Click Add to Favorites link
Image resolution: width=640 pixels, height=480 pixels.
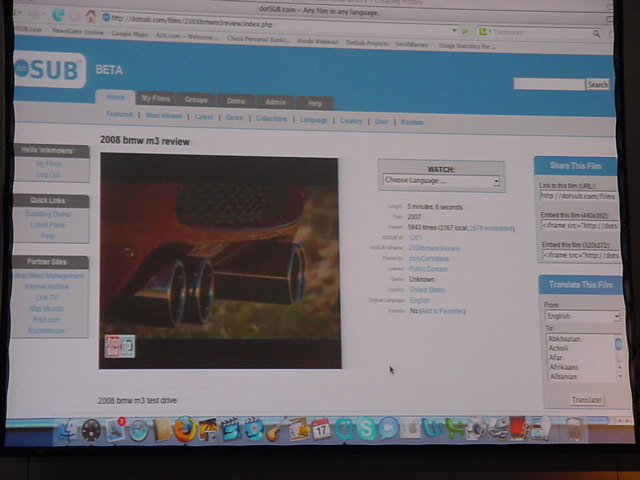[x=442, y=311]
